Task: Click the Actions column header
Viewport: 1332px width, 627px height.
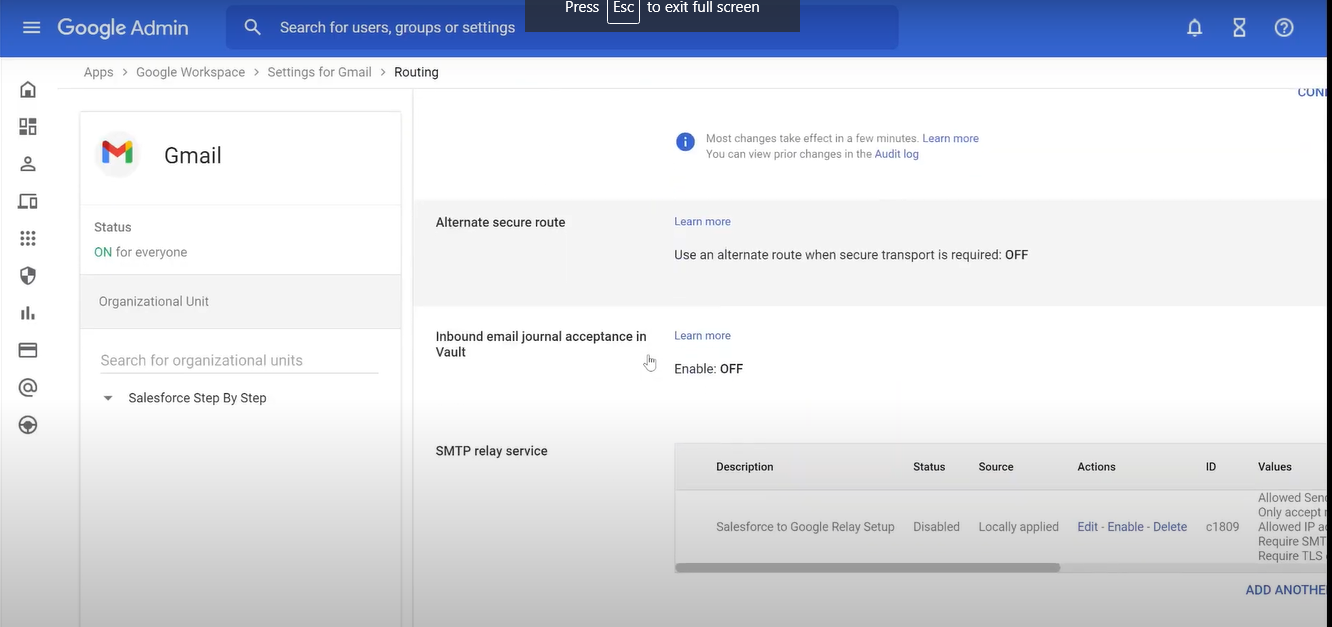Action: [1096, 467]
